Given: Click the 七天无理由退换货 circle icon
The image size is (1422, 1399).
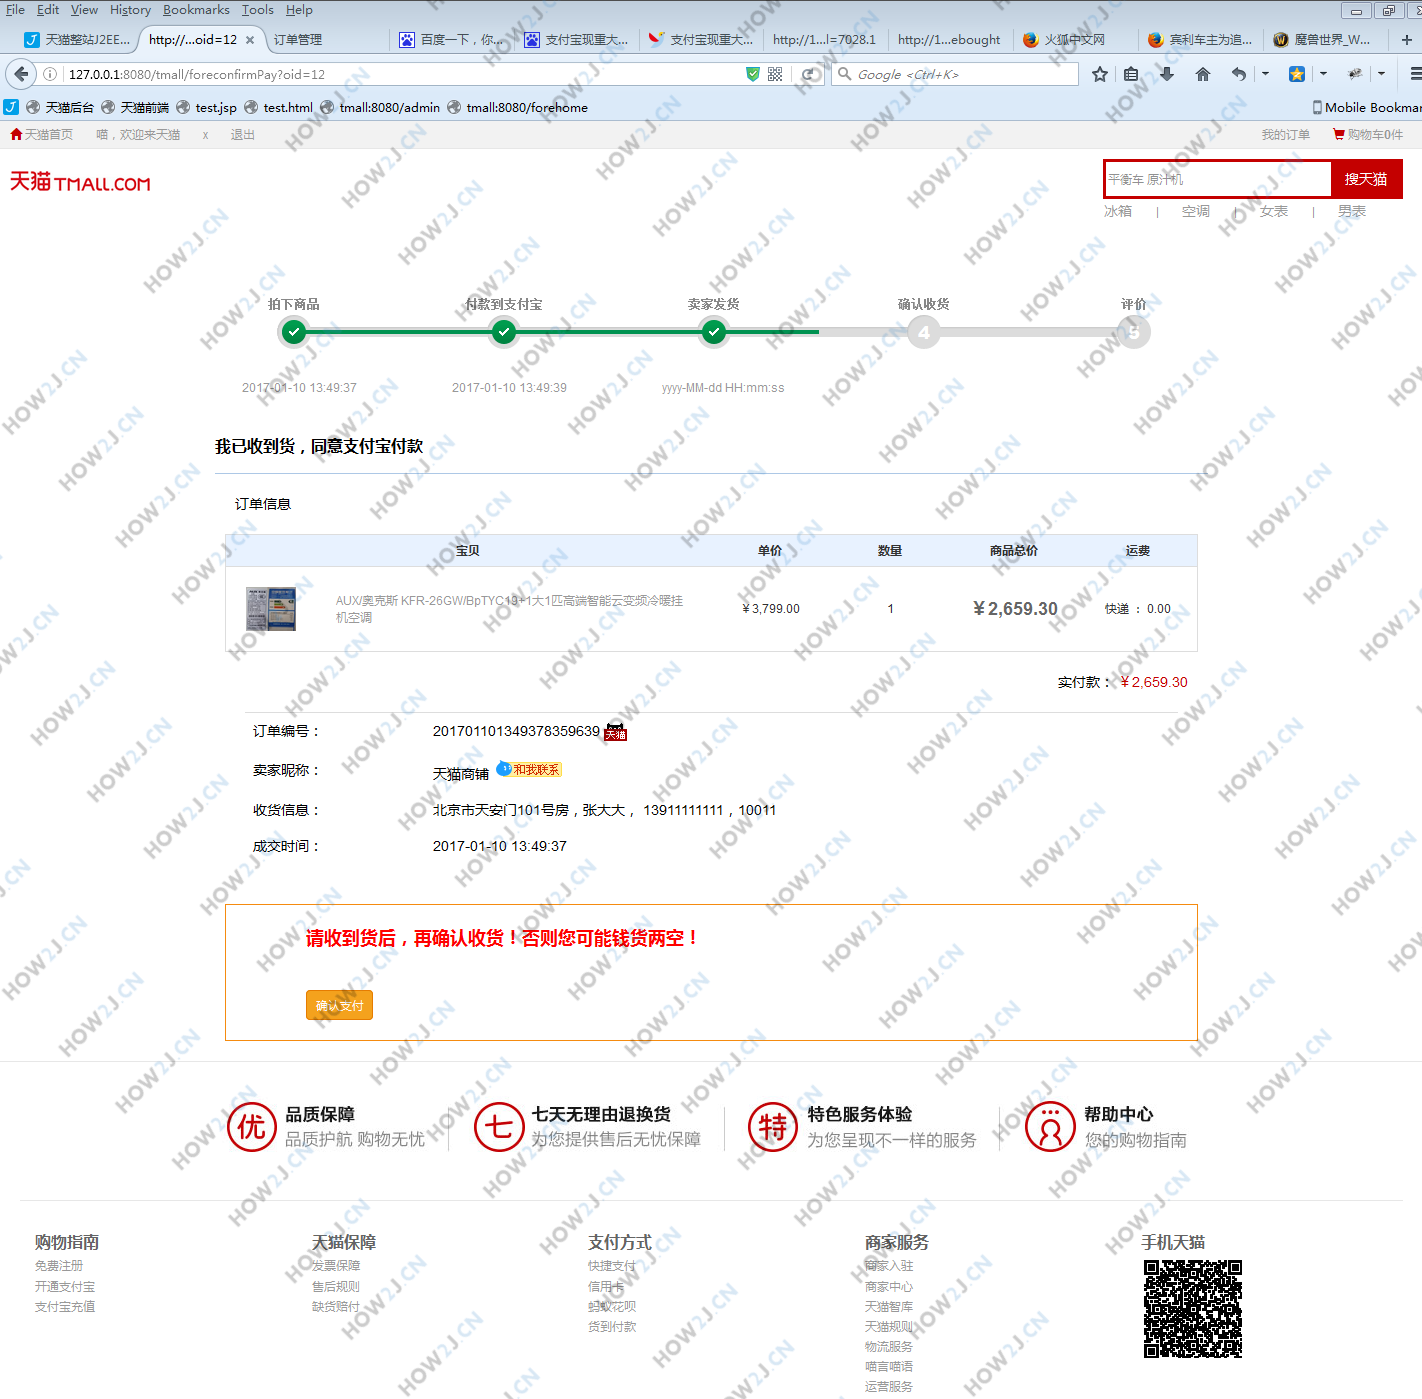Looking at the screenshot, I should tap(499, 1127).
